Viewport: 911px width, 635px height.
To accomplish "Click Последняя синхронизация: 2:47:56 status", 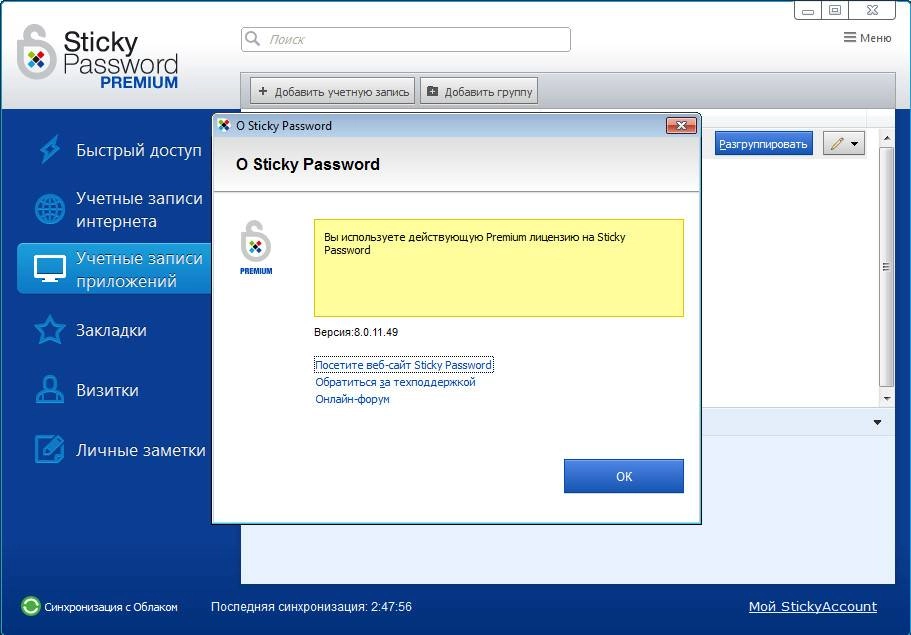I will tap(311, 607).
